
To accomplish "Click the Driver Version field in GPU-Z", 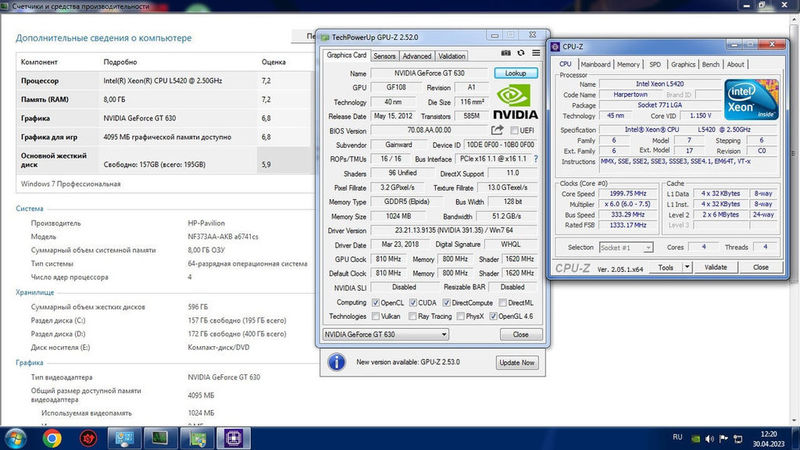I will click(x=454, y=231).
